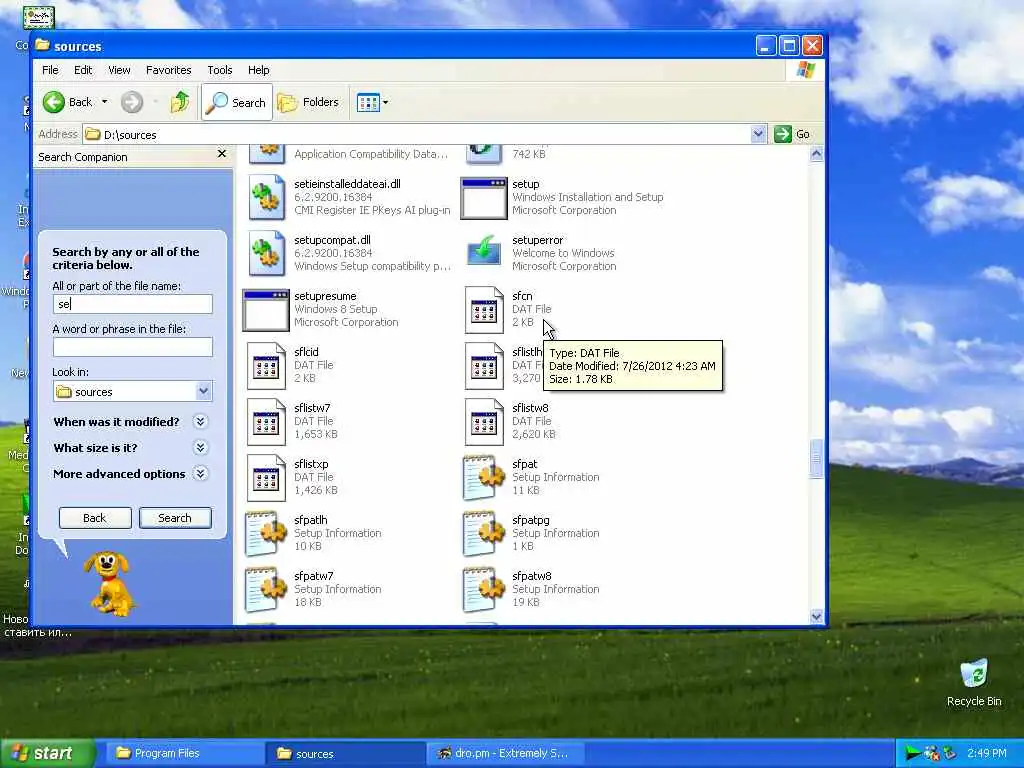Toggle the Search toolbar button
Image resolution: width=1024 pixels, height=768 pixels.
click(x=236, y=103)
